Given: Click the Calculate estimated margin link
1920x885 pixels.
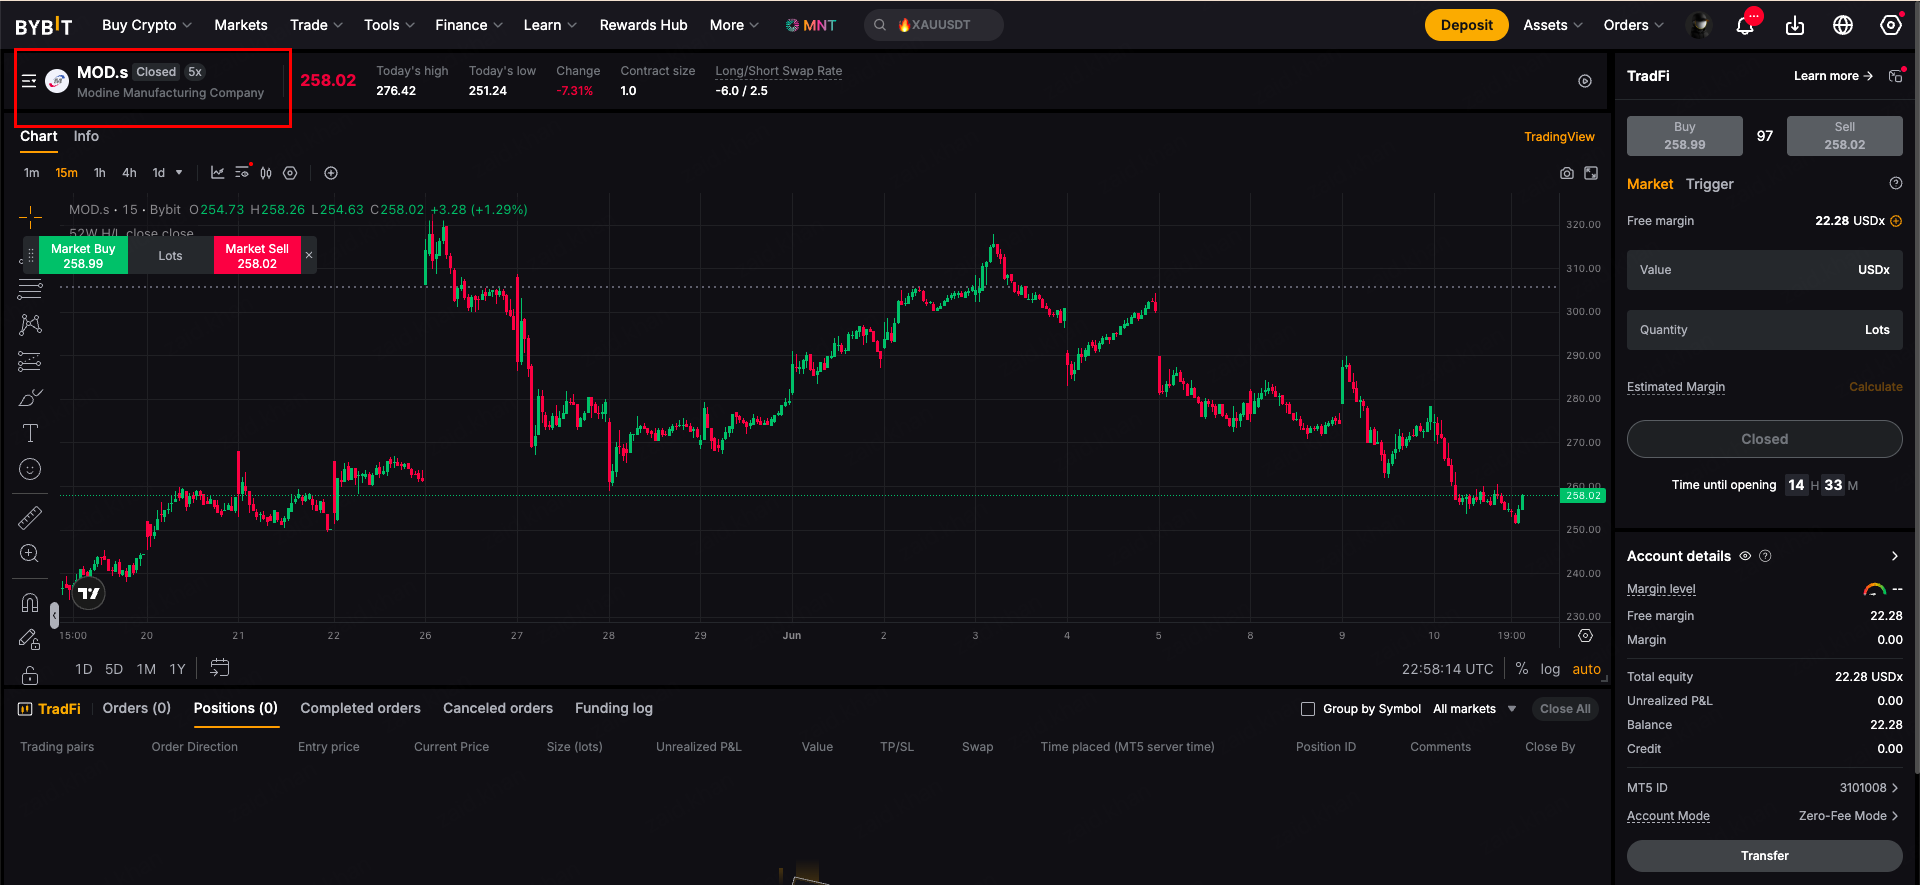Looking at the screenshot, I should (x=1876, y=387).
